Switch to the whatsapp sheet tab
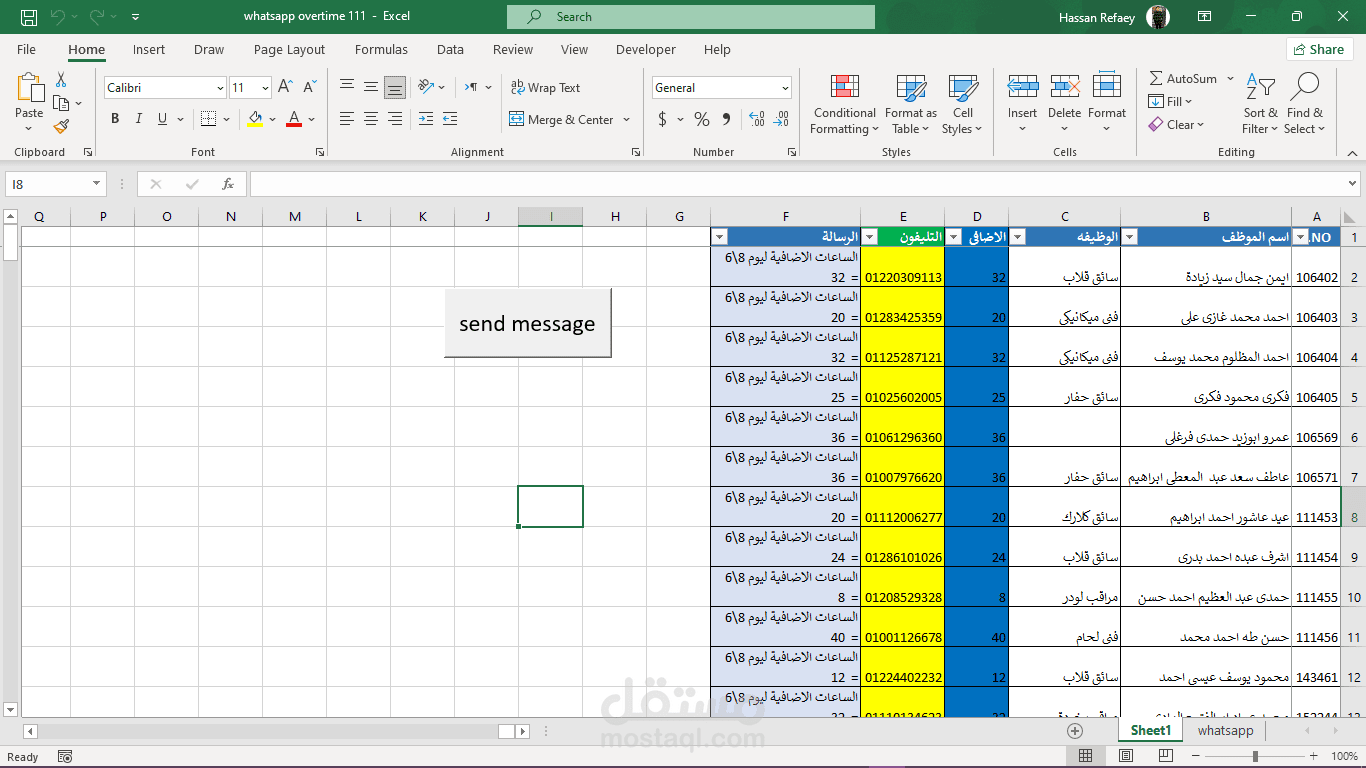1366x768 pixels. 1225,731
